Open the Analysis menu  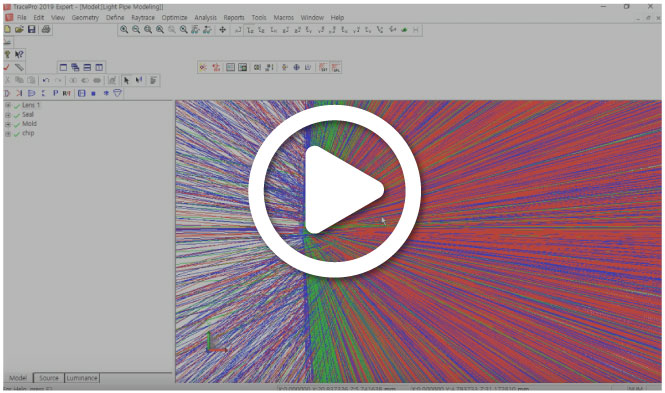pos(205,17)
